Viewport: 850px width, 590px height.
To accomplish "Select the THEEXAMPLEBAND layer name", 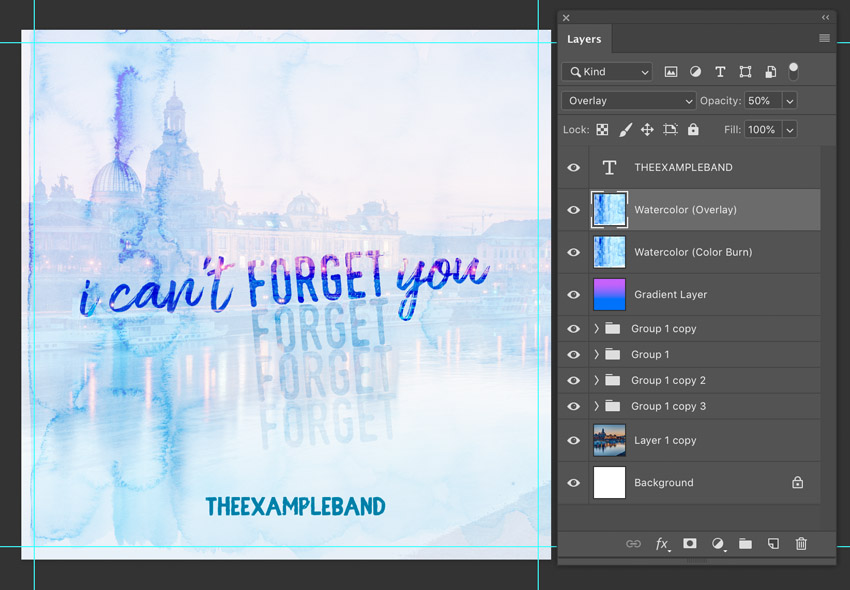I will point(683,168).
